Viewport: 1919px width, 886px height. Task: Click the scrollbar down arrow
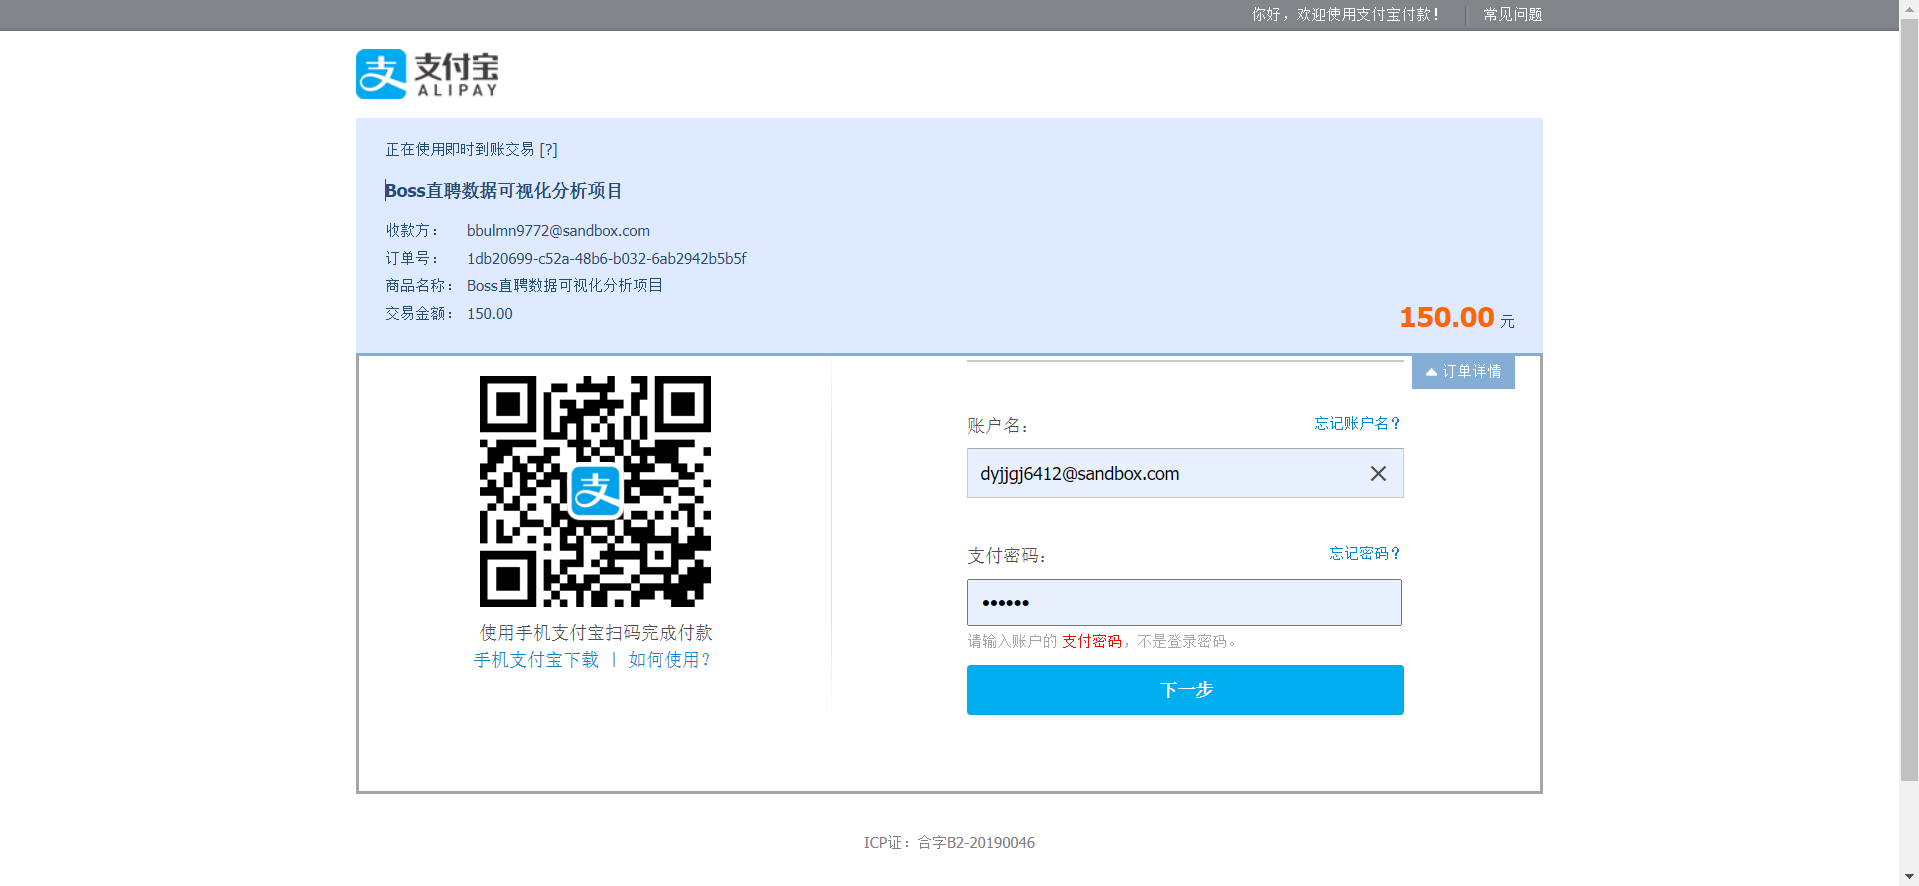1909,877
